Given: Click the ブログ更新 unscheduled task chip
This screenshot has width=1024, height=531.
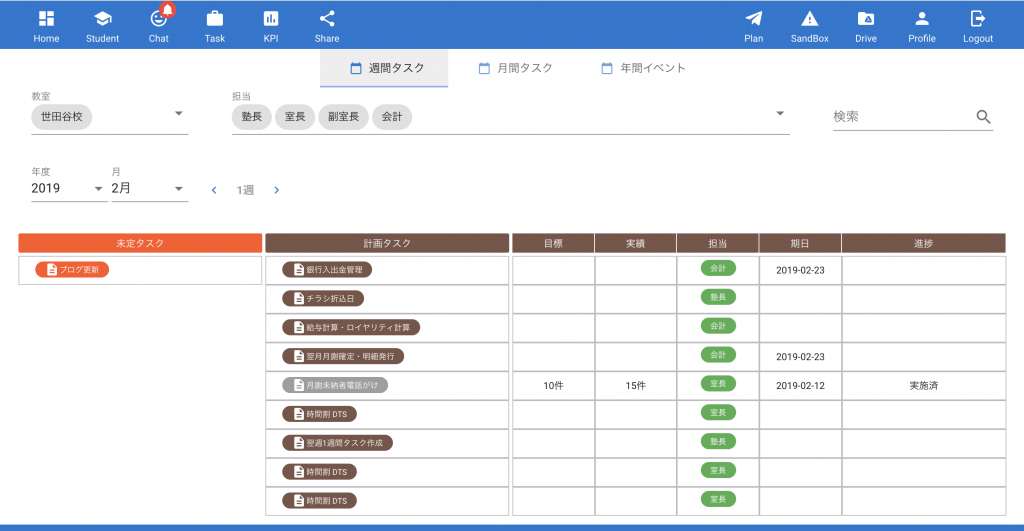Looking at the screenshot, I should 72,270.
